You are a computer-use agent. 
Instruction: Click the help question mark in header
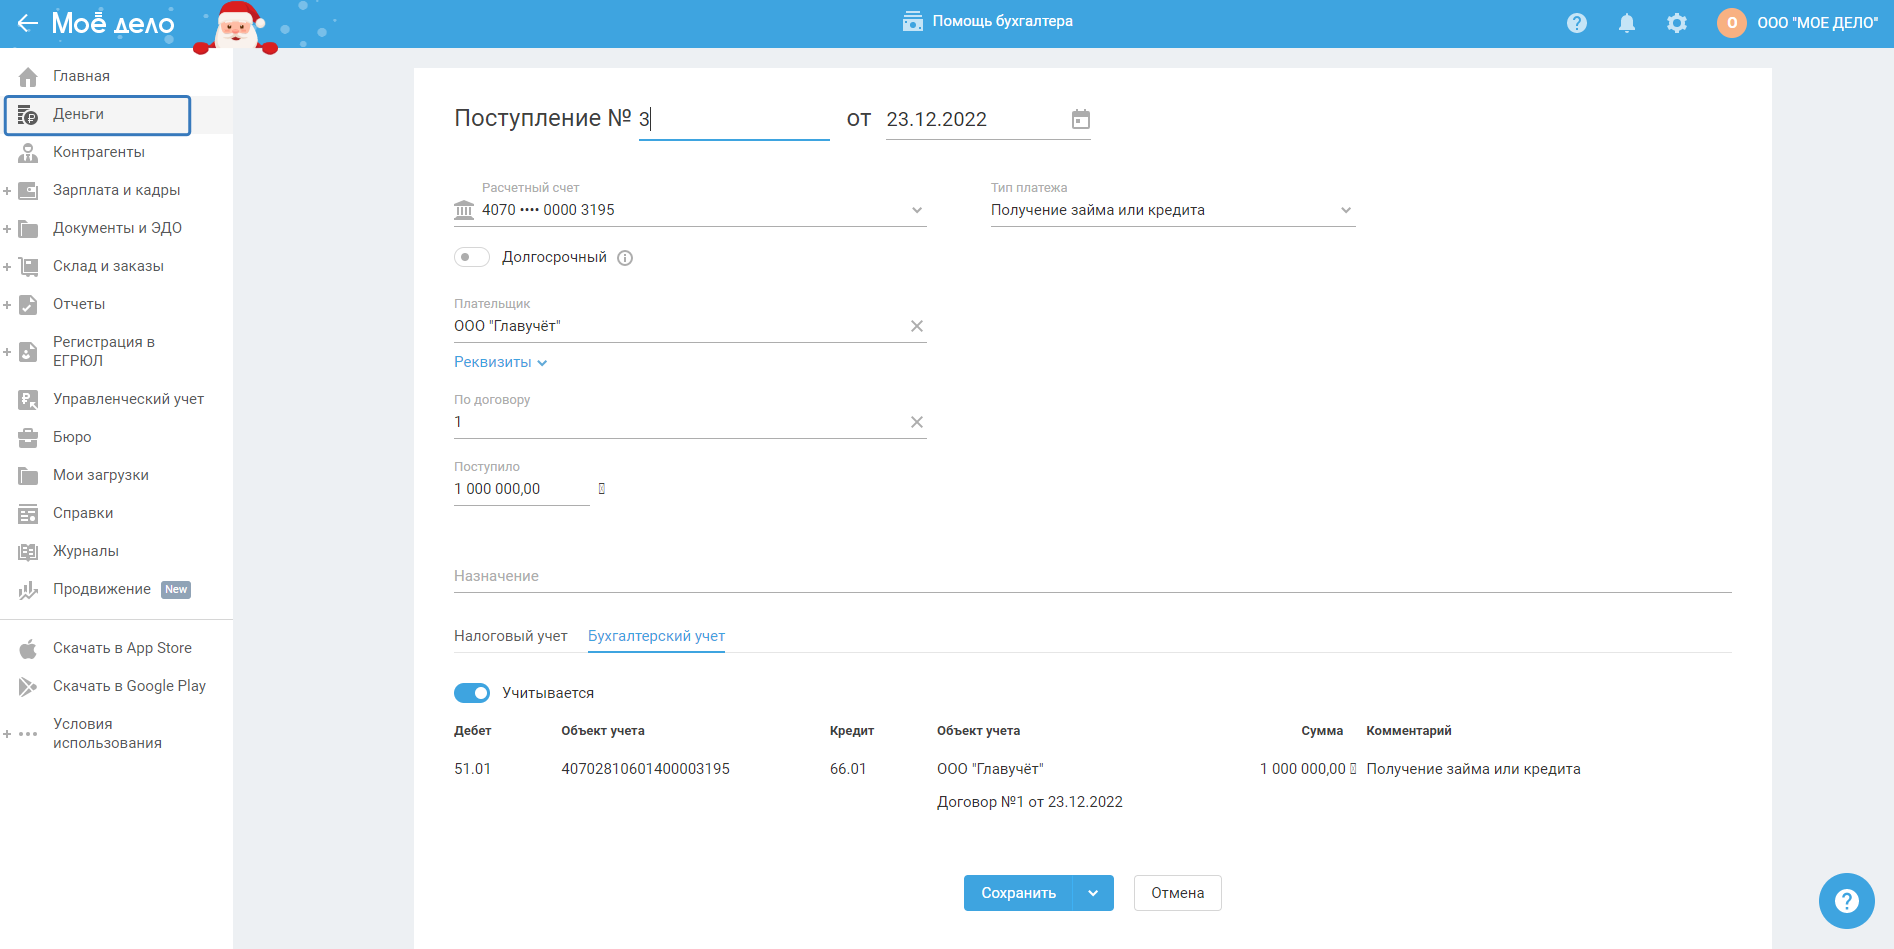[x=1576, y=23]
